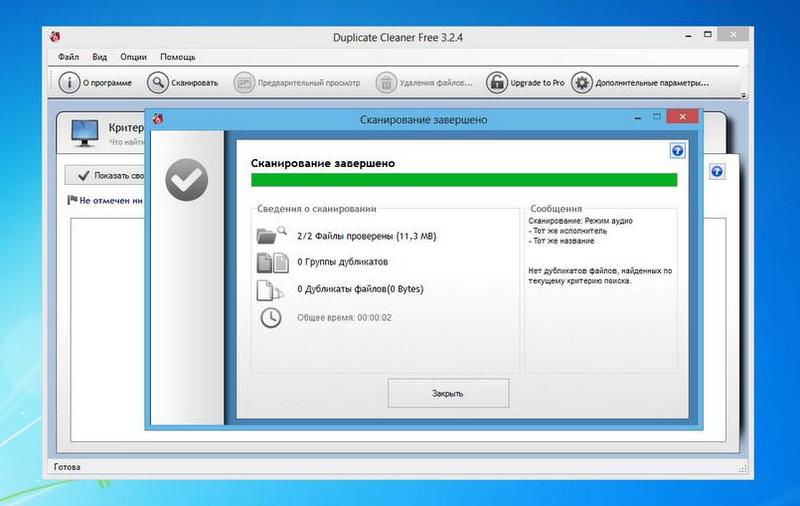Image resolution: width=800 pixels, height=506 pixels.
Task: Click the Удаления файлов trash icon
Action: pyautogui.click(x=386, y=82)
